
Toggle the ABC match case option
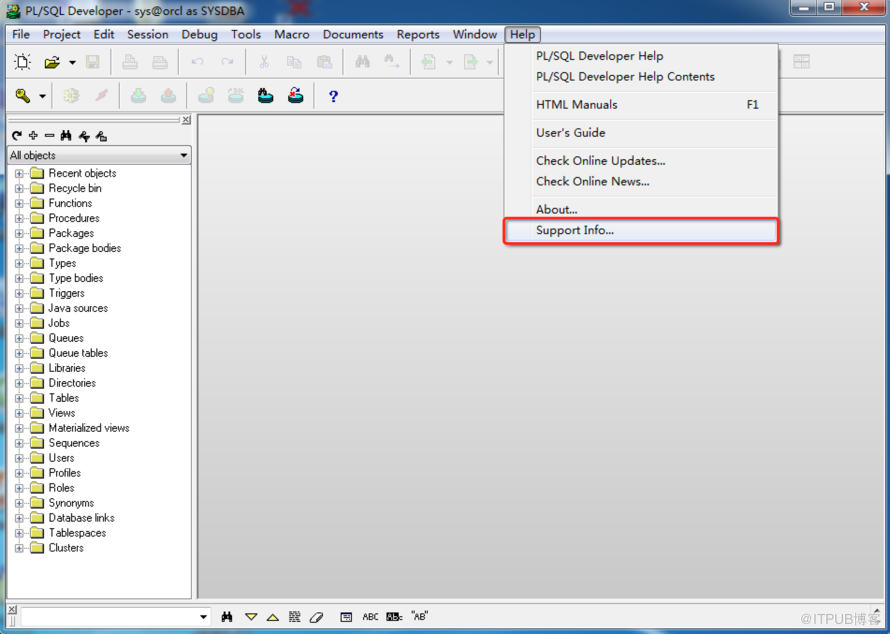(x=370, y=616)
